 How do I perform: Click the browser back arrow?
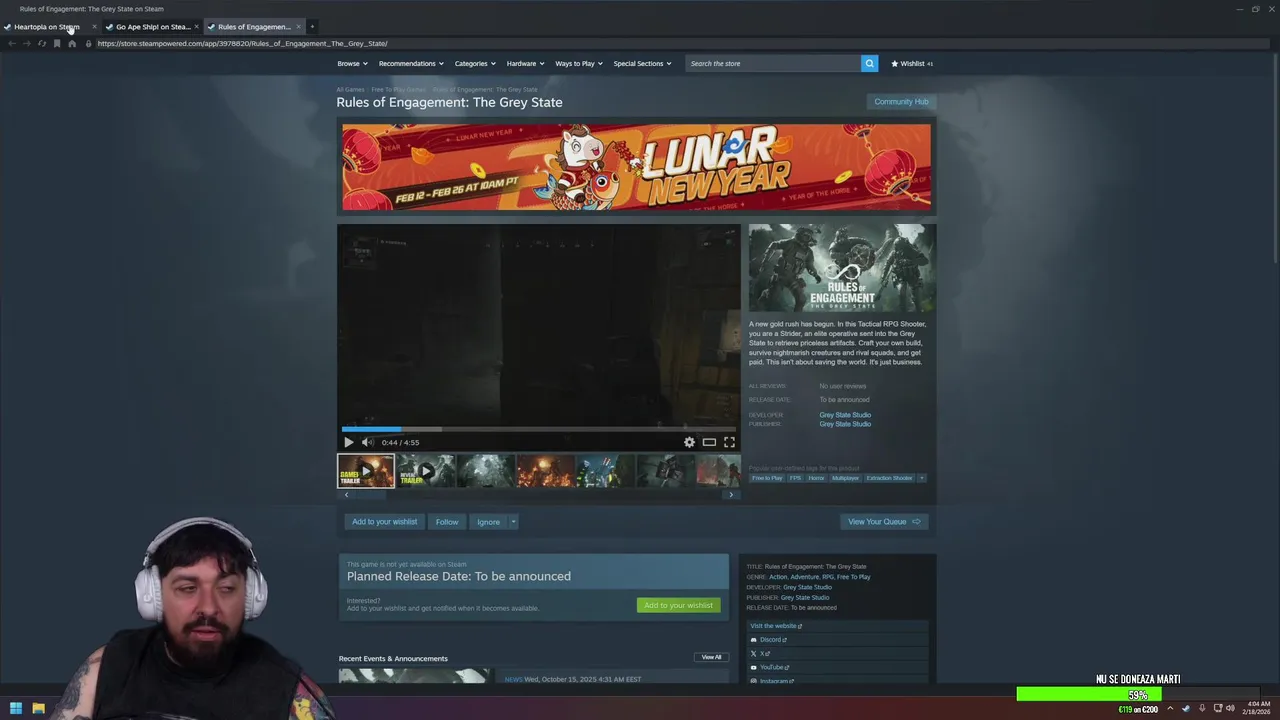(x=12, y=44)
